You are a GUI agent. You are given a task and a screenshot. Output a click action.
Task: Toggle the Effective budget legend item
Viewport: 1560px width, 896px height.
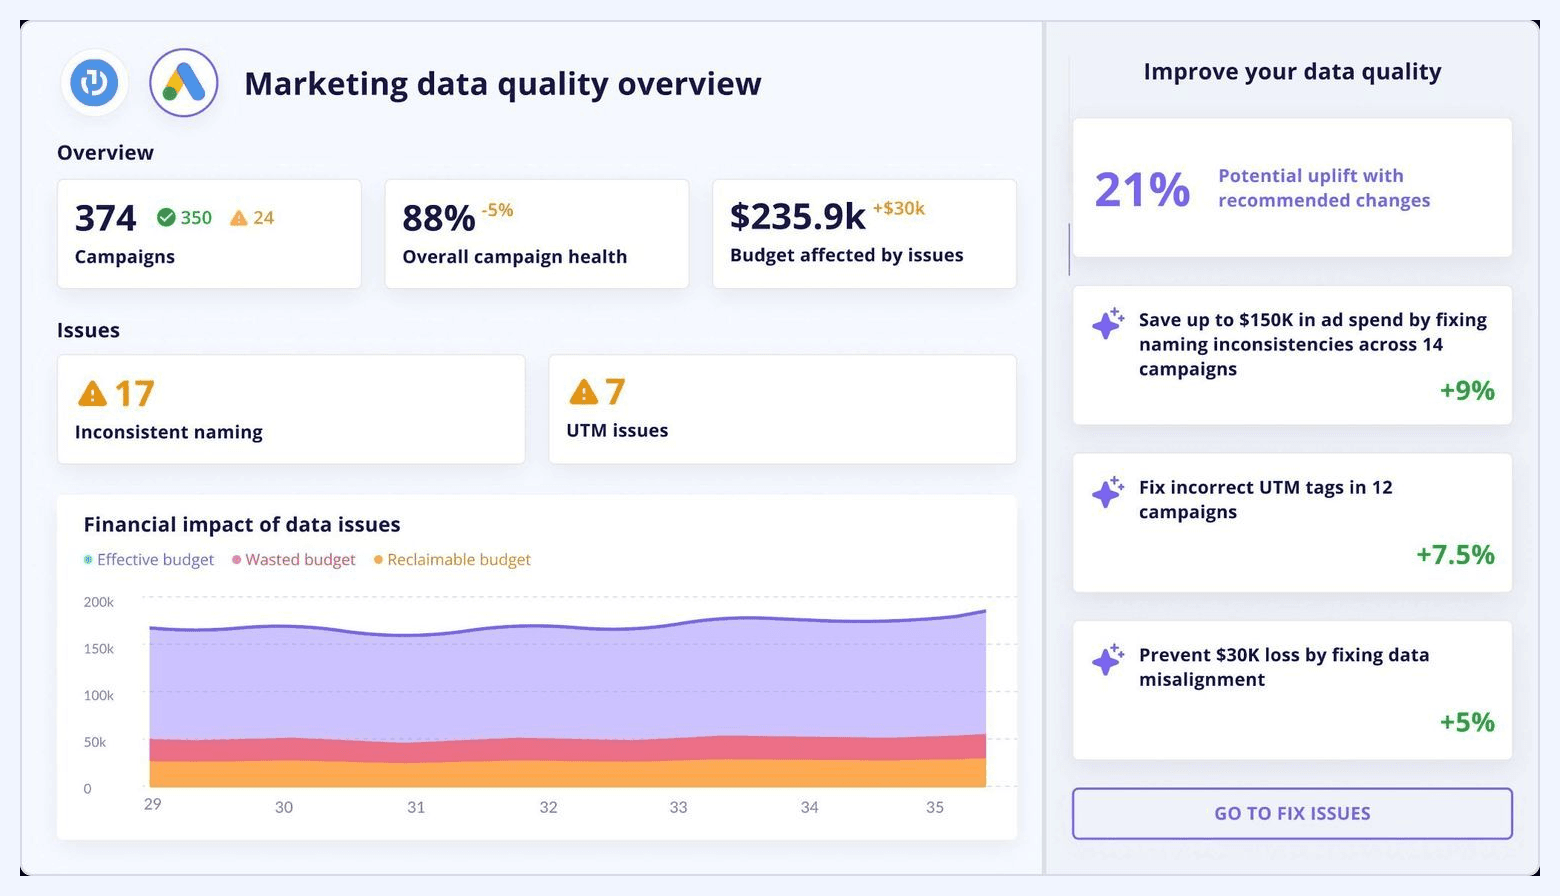(x=148, y=560)
